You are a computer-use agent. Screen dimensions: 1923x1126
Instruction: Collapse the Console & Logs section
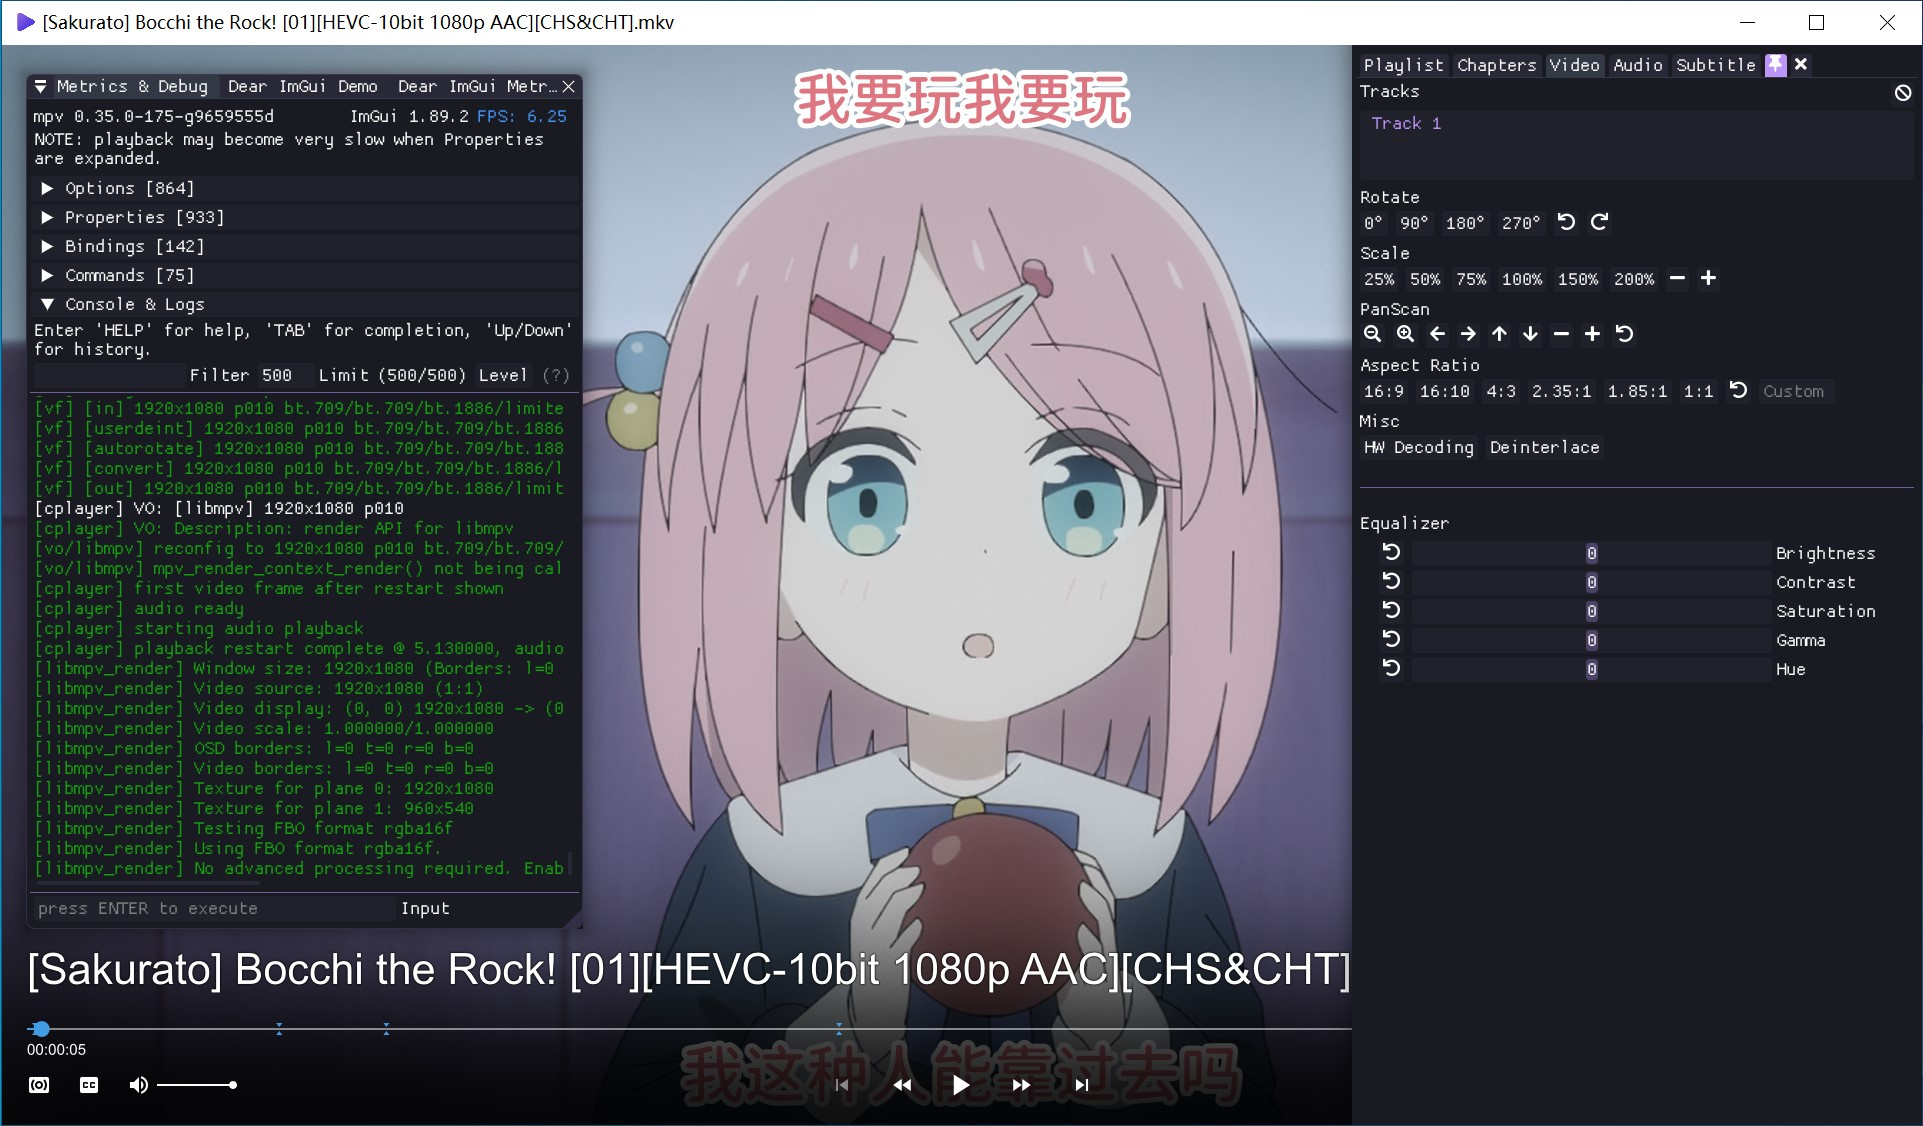tap(306, 304)
